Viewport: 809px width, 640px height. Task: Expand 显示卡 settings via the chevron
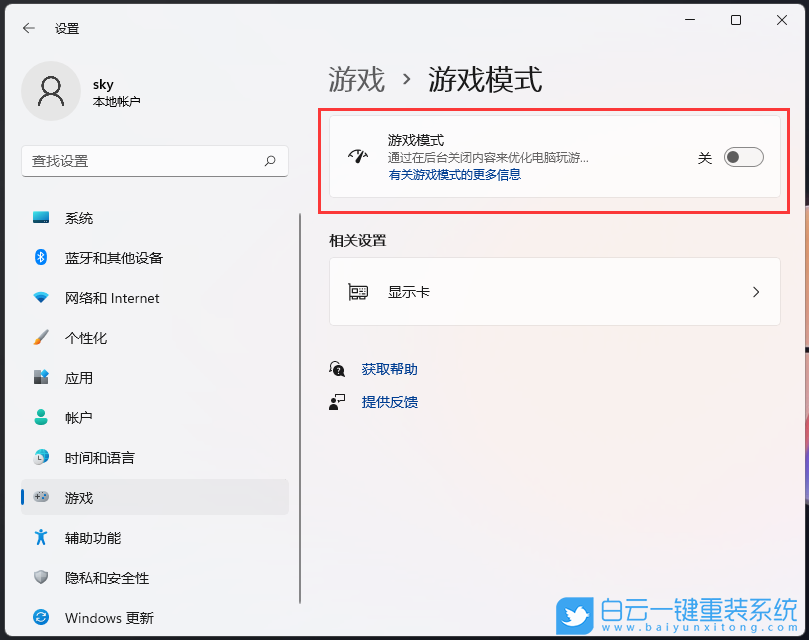pyautogui.click(x=756, y=292)
